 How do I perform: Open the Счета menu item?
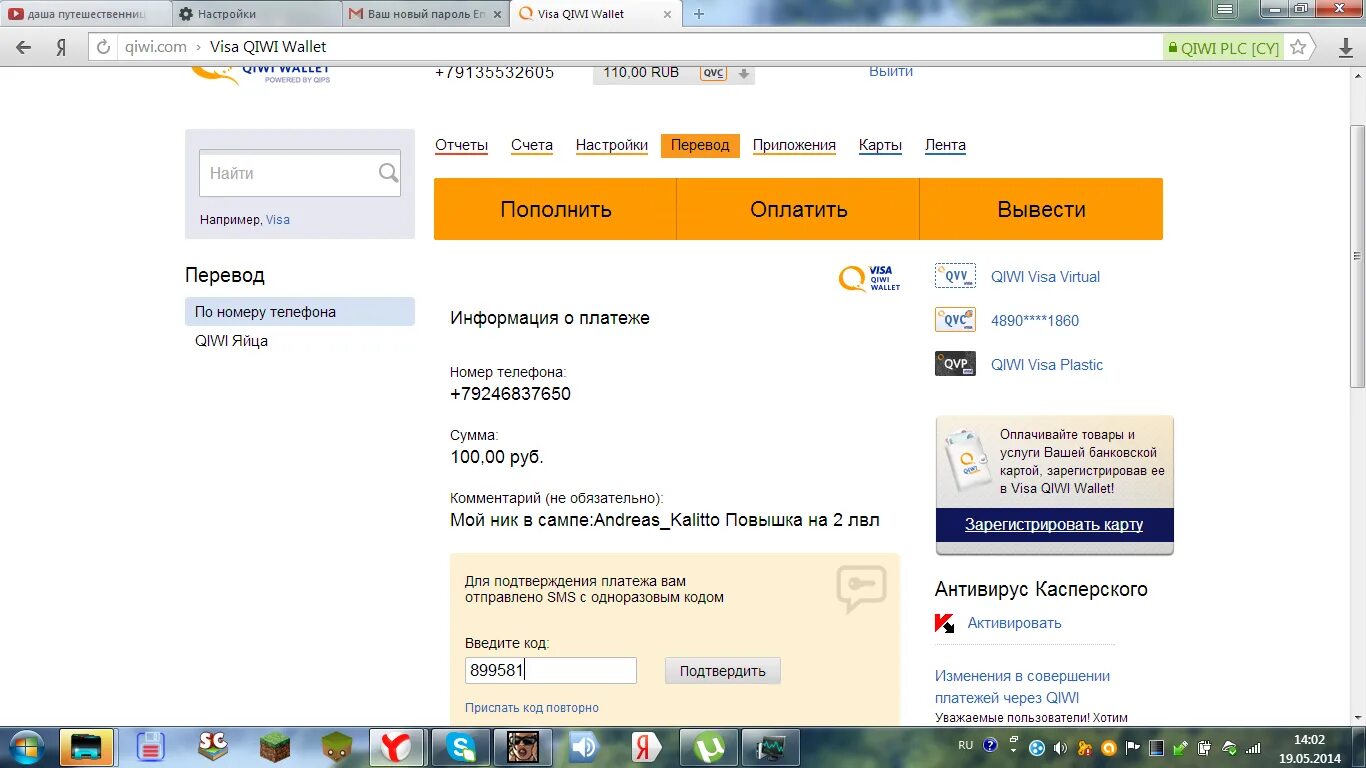click(532, 145)
